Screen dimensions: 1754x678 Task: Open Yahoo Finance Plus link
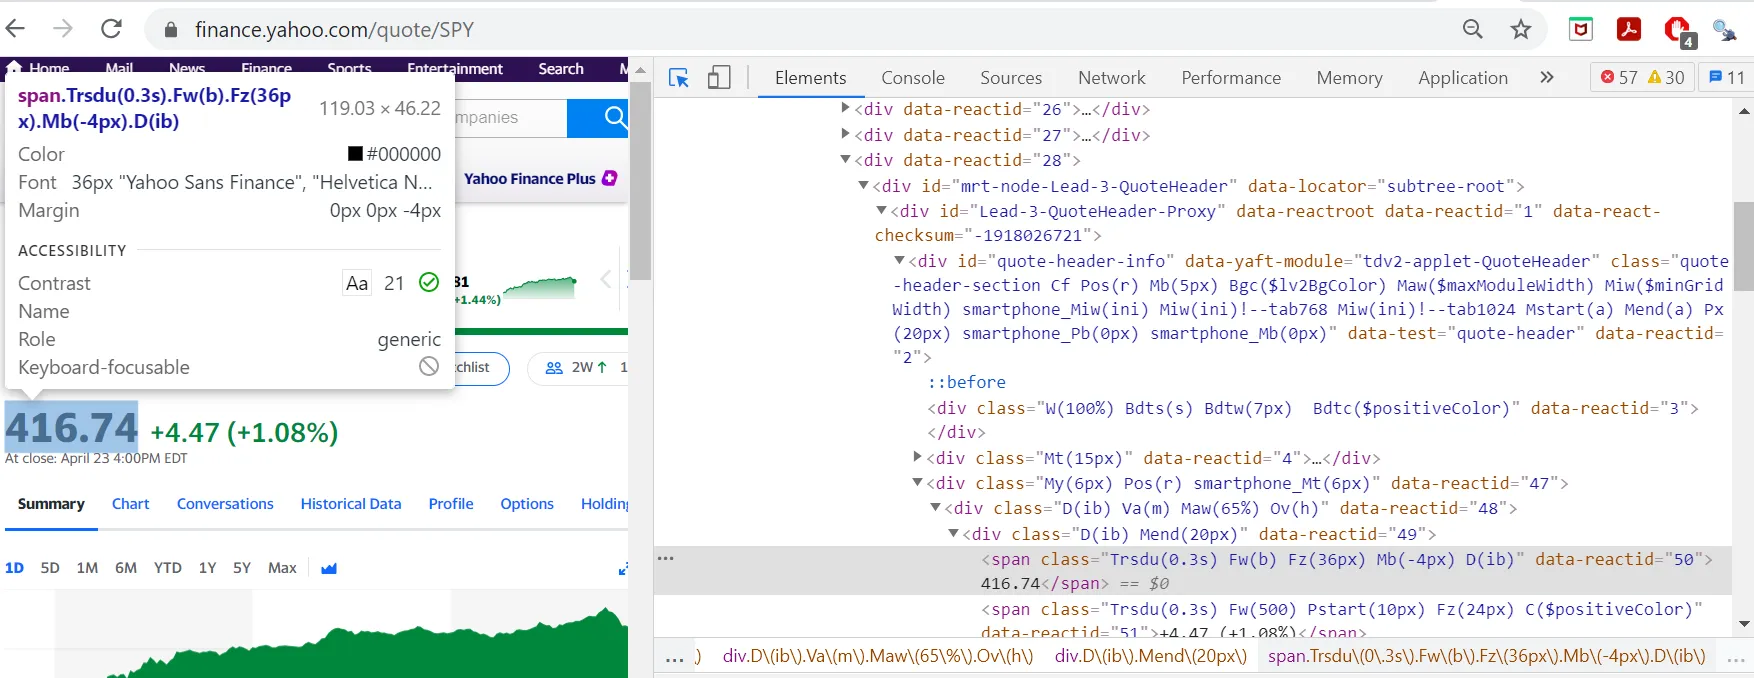(540, 178)
